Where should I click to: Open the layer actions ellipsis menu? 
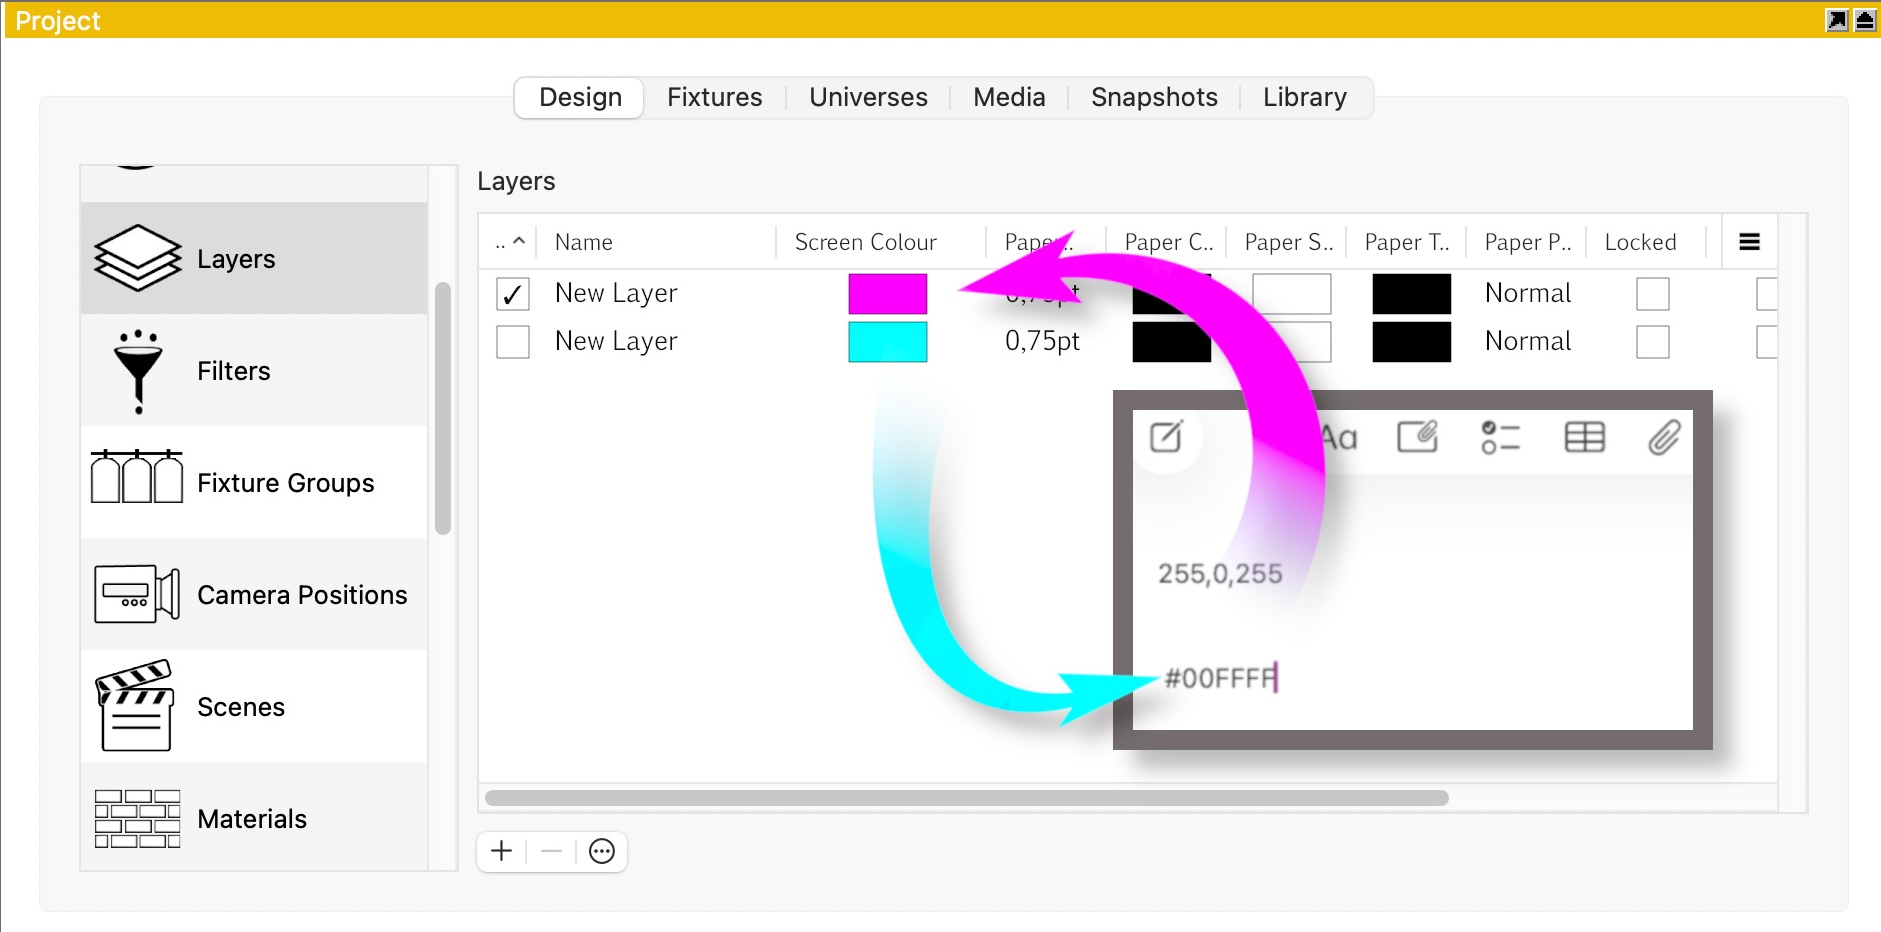pyautogui.click(x=602, y=851)
